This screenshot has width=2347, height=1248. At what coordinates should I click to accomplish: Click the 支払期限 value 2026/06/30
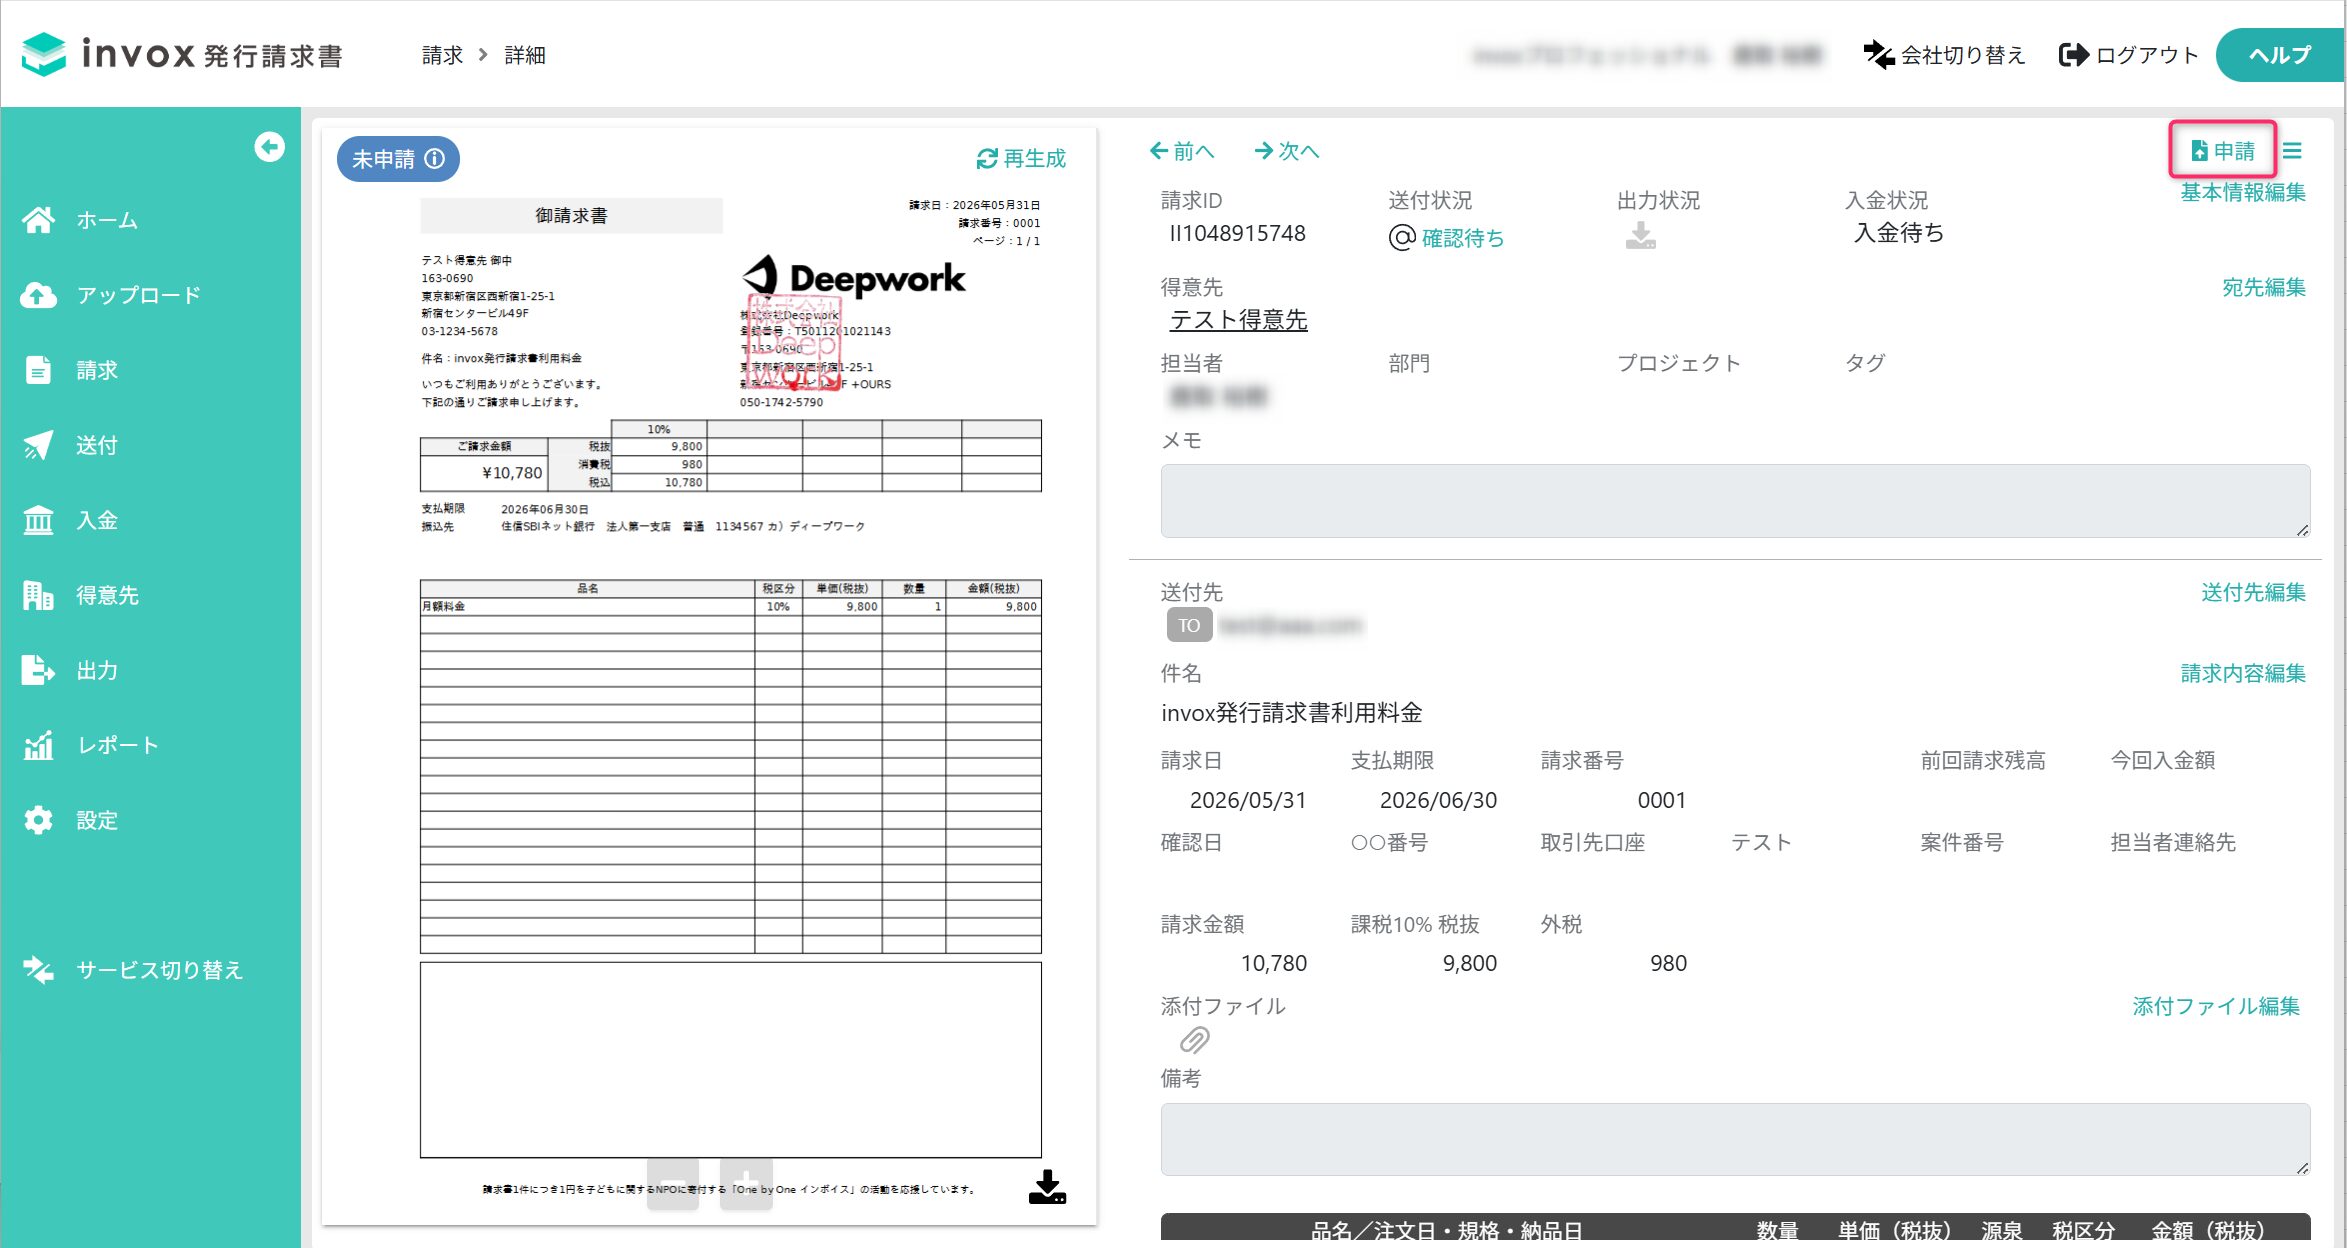point(1438,800)
